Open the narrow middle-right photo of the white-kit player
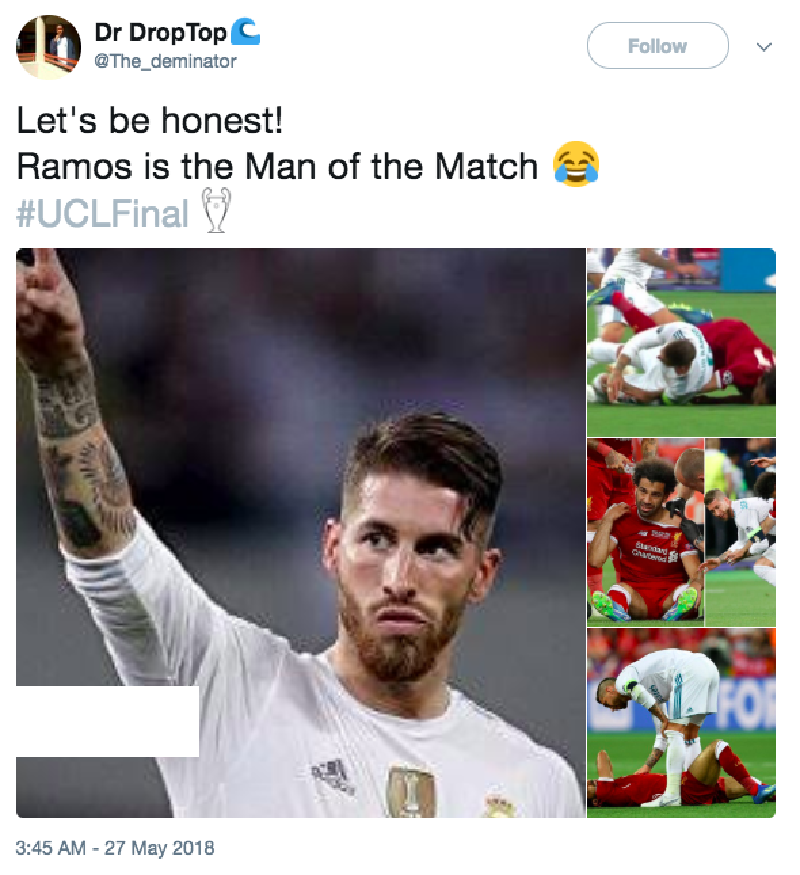This screenshot has height=875, width=800. coord(740,532)
